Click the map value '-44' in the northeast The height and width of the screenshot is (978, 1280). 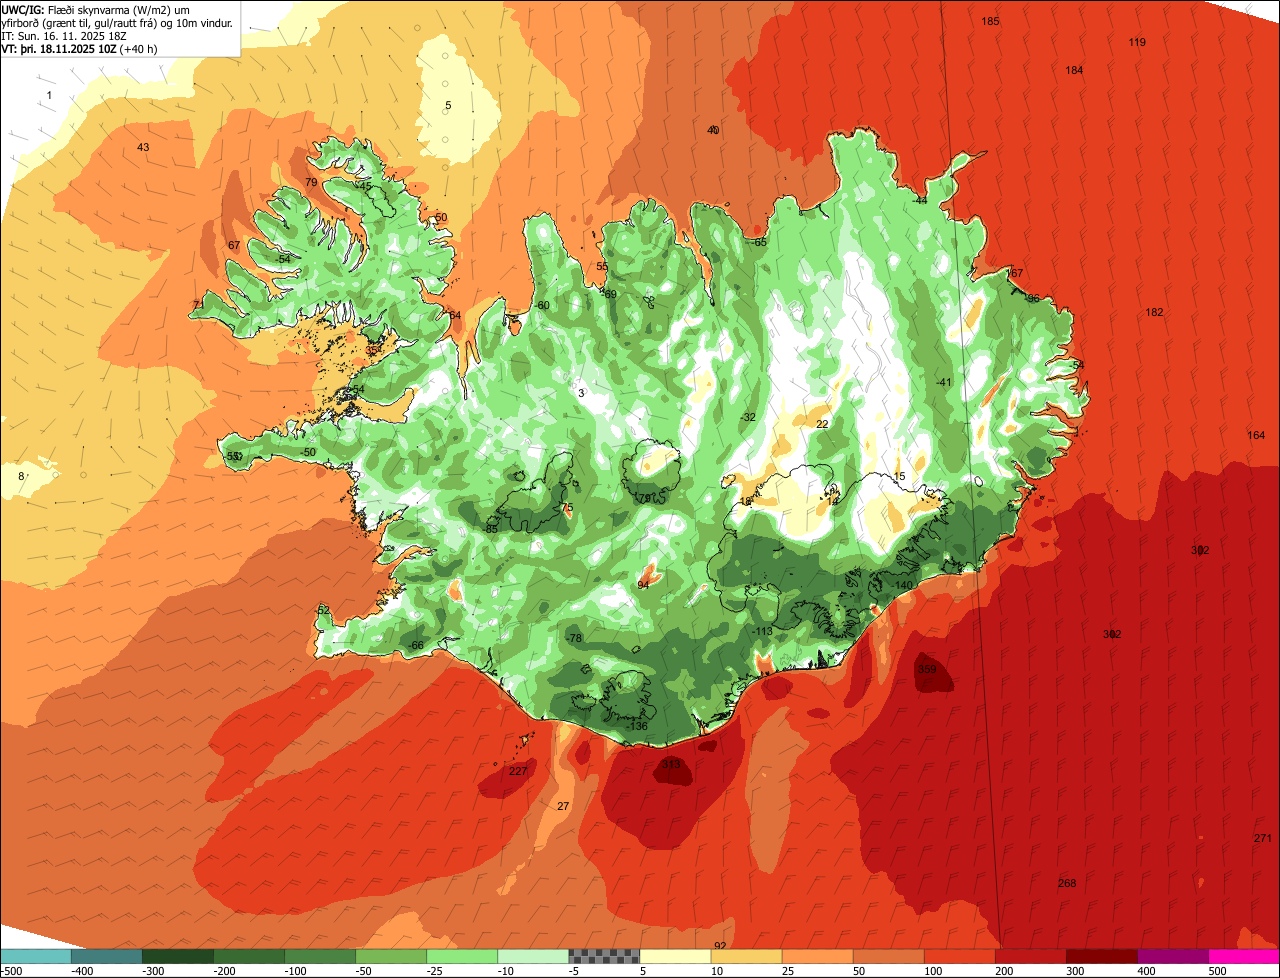(x=920, y=200)
